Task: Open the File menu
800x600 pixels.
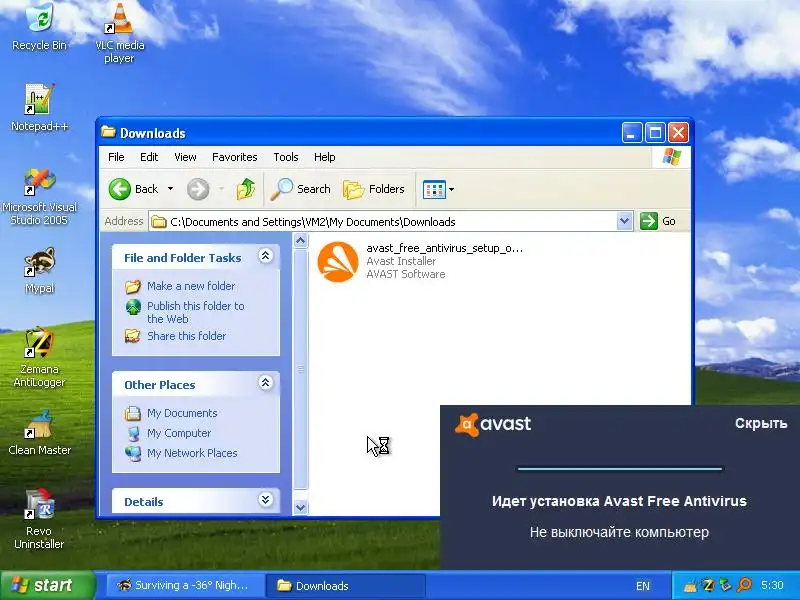Action: point(116,157)
